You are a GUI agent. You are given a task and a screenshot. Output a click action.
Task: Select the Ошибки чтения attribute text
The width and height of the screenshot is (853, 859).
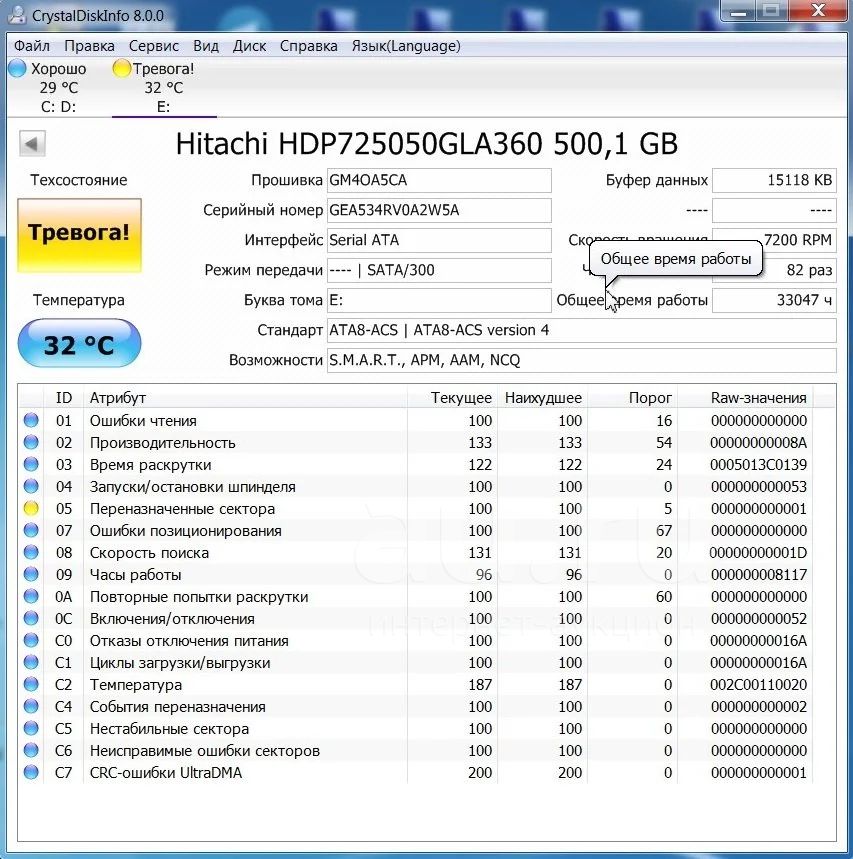click(143, 421)
